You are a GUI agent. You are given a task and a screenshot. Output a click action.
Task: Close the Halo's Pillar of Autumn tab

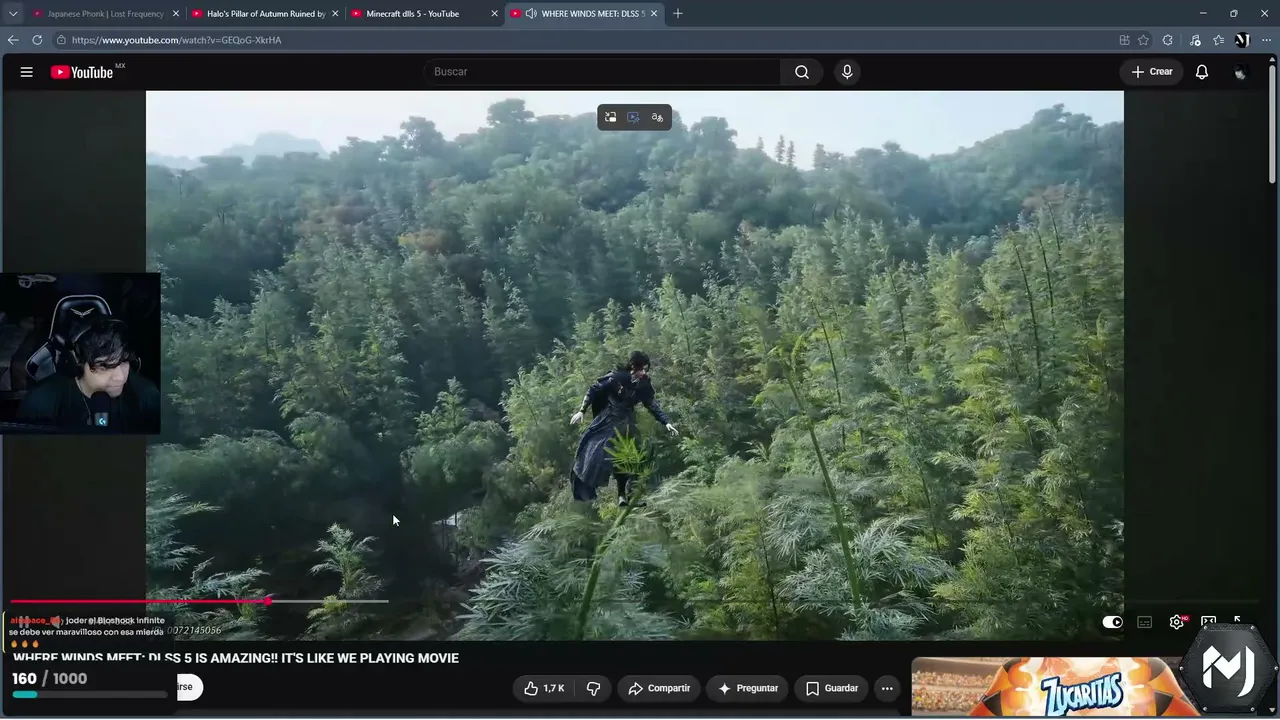[x=334, y=14]
